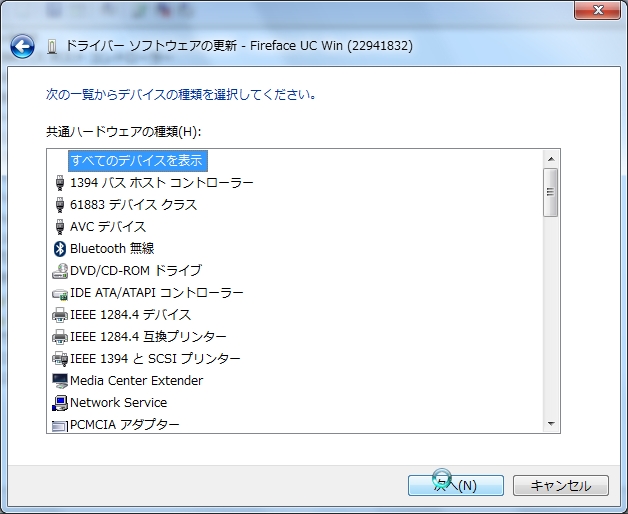This screenshot has width=628, height=514.
Task: Click the IEEE 1284.4 デバイス printer icon
Action: click(x=59, y=314)
